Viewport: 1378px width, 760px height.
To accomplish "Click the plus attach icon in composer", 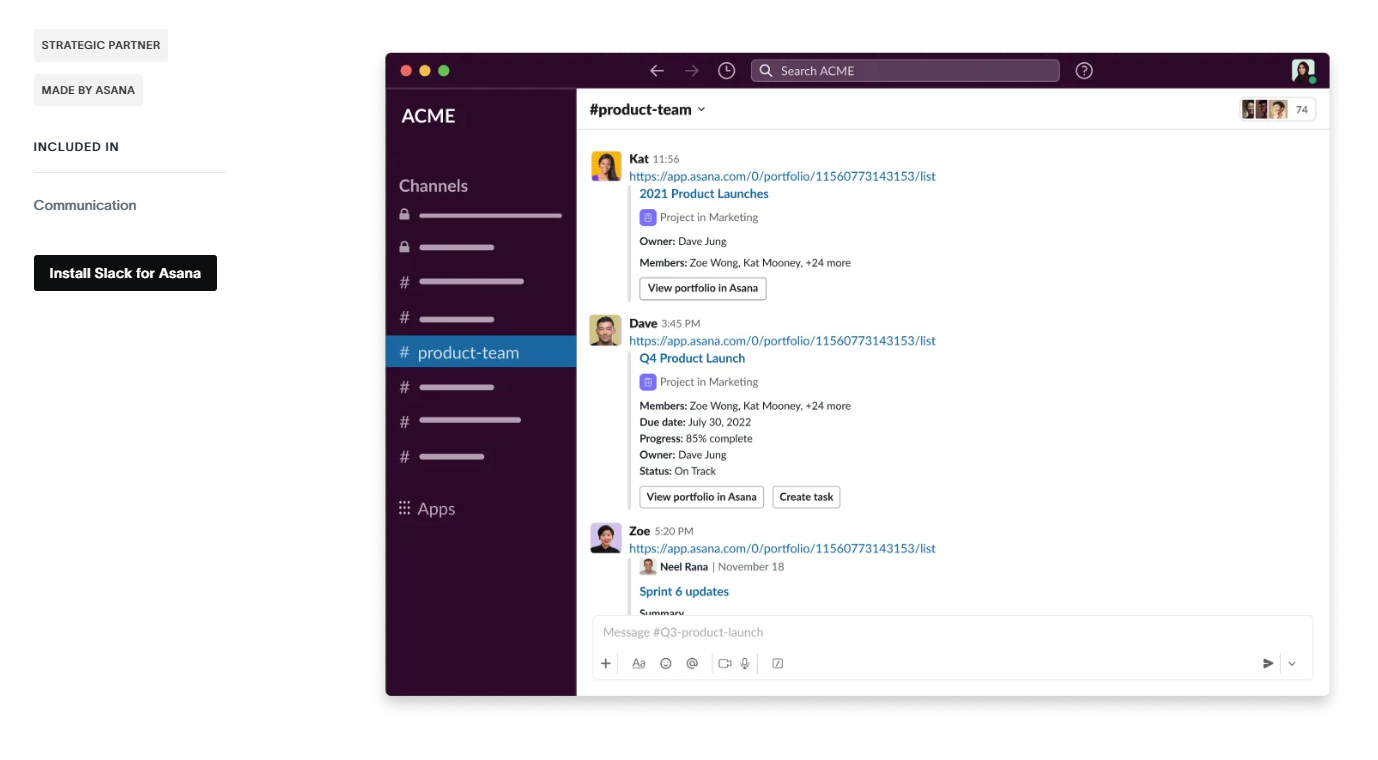I will point(606,663).
